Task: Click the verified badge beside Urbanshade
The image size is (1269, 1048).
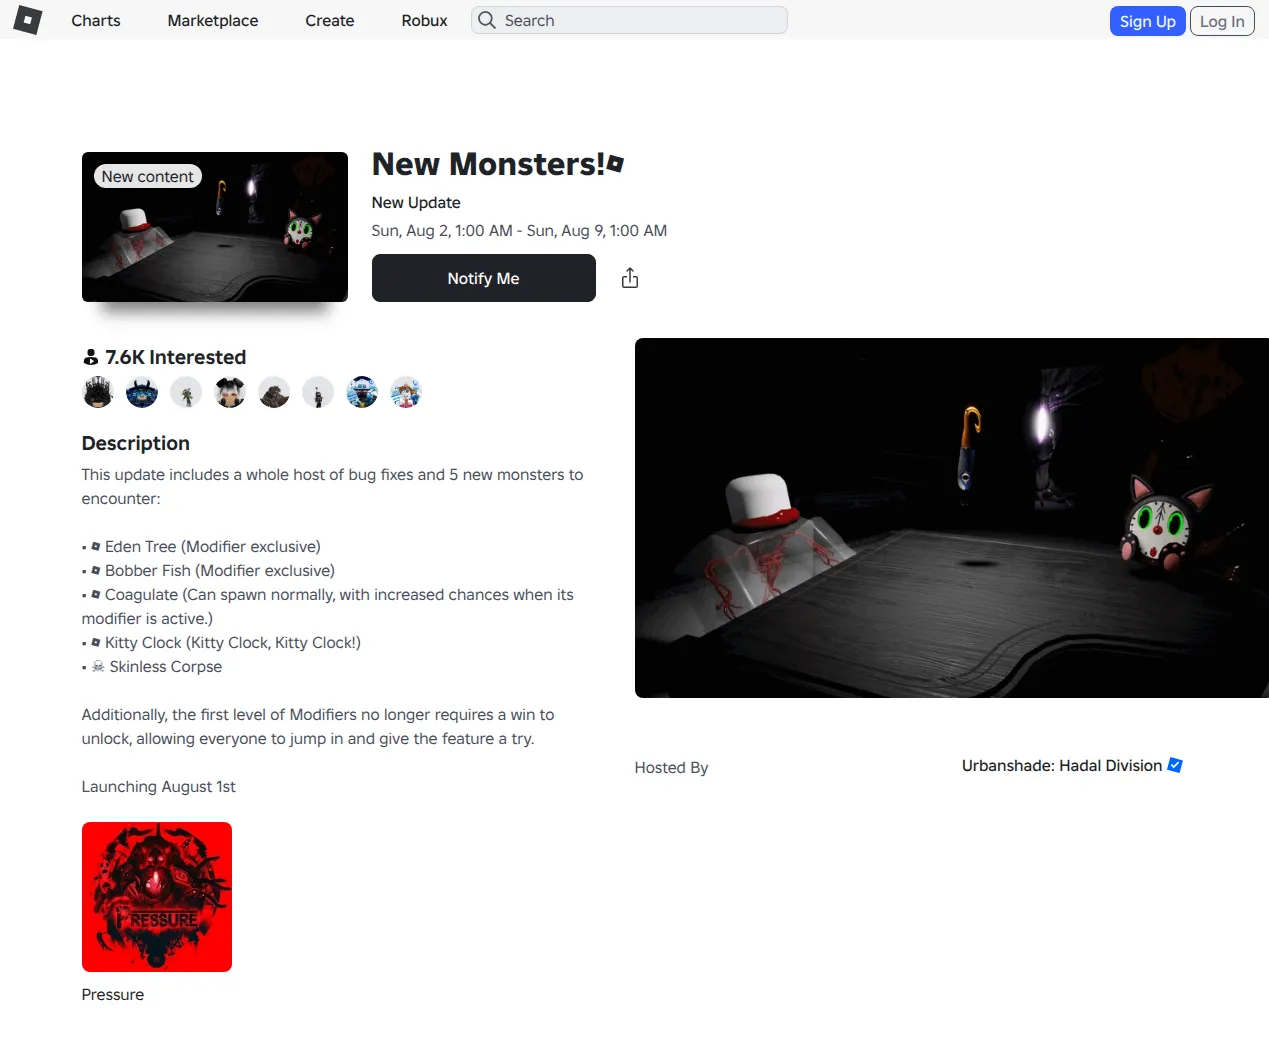Action: click(x=1175, y=765)
